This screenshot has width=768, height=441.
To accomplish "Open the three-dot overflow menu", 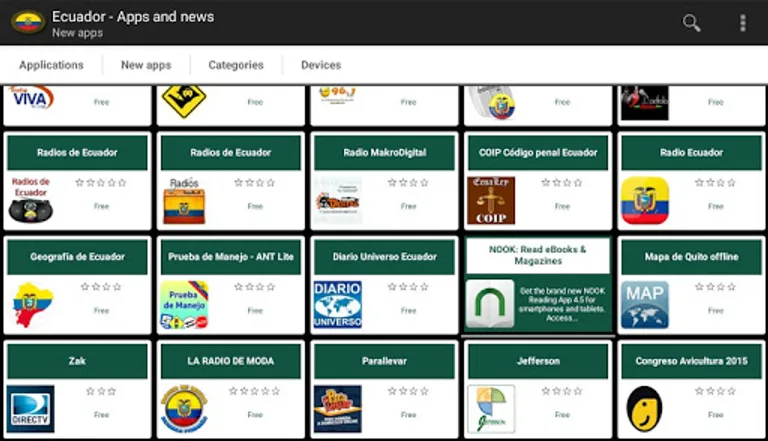I will click(x=743, y=23).
